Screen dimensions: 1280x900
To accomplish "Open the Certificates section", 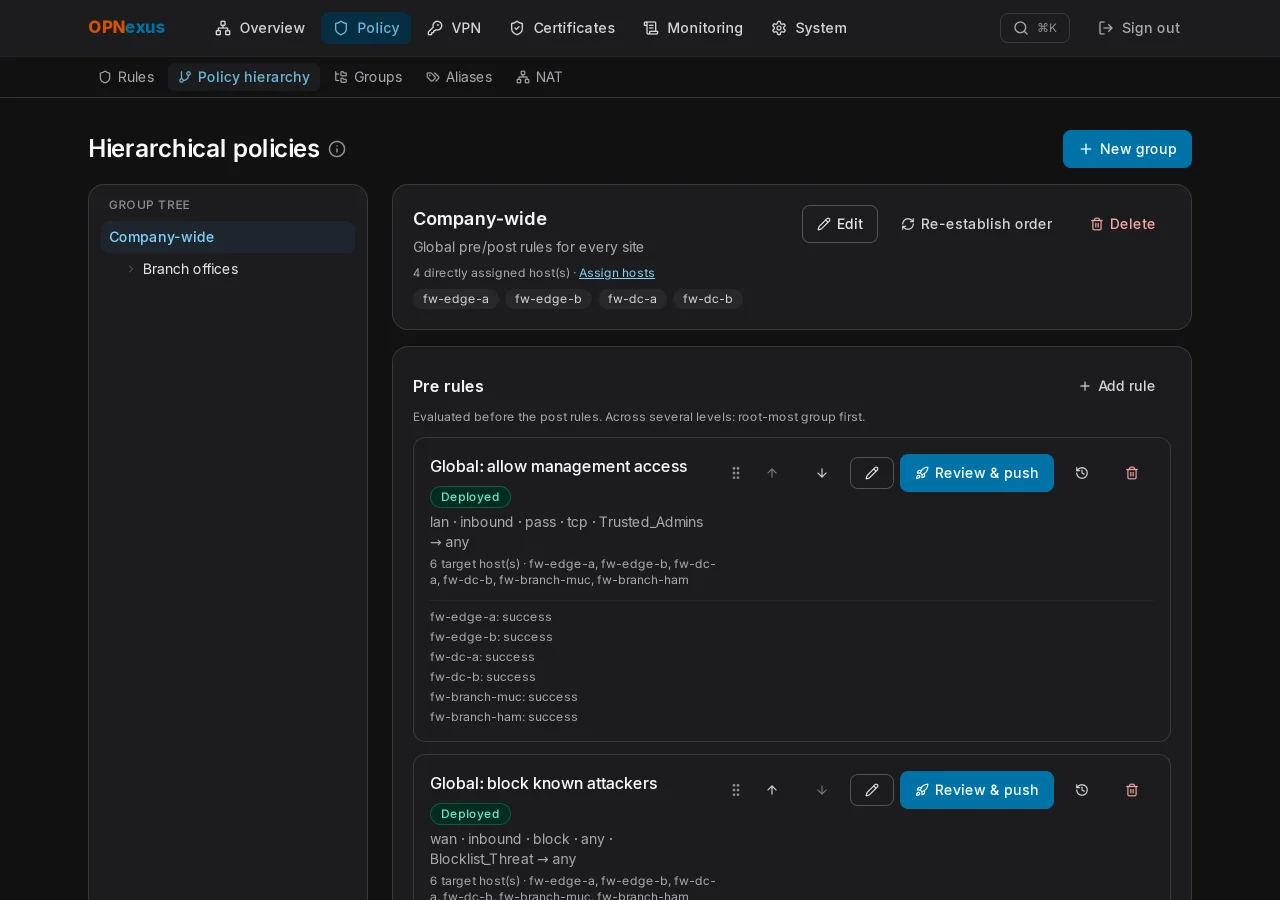I will coord(562,28).
